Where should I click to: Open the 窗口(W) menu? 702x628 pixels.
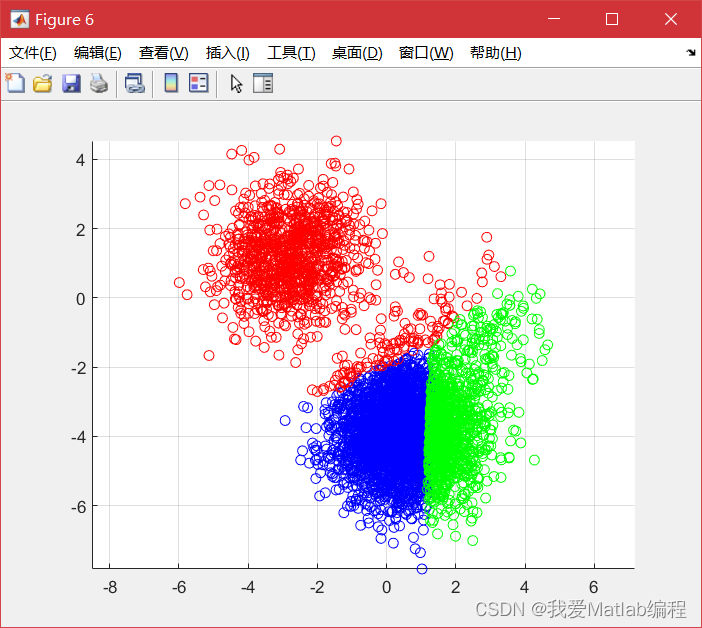click(x=426, y=53)
